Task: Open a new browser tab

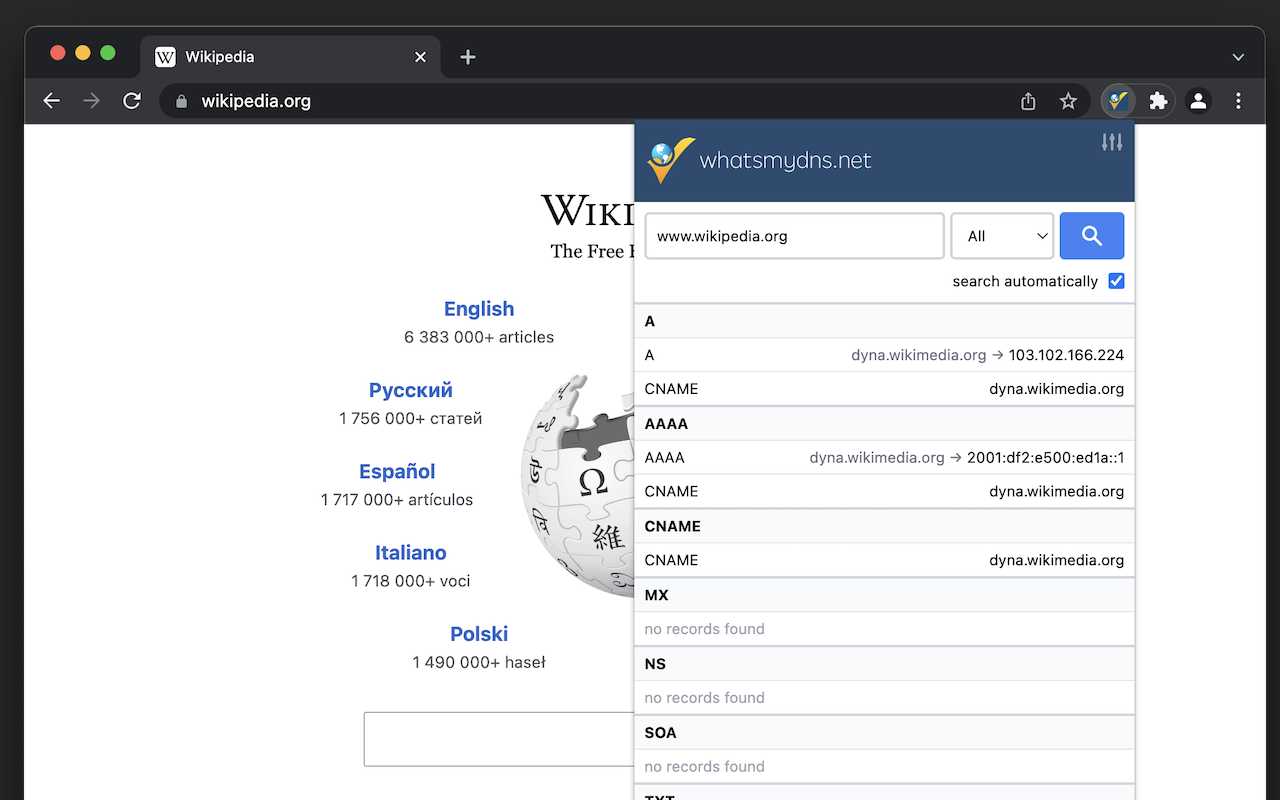Action: point(468,57)
